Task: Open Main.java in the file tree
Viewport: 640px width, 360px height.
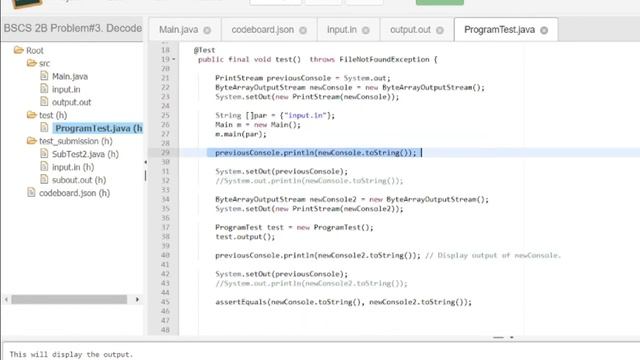Action: (x=70, y=76)
